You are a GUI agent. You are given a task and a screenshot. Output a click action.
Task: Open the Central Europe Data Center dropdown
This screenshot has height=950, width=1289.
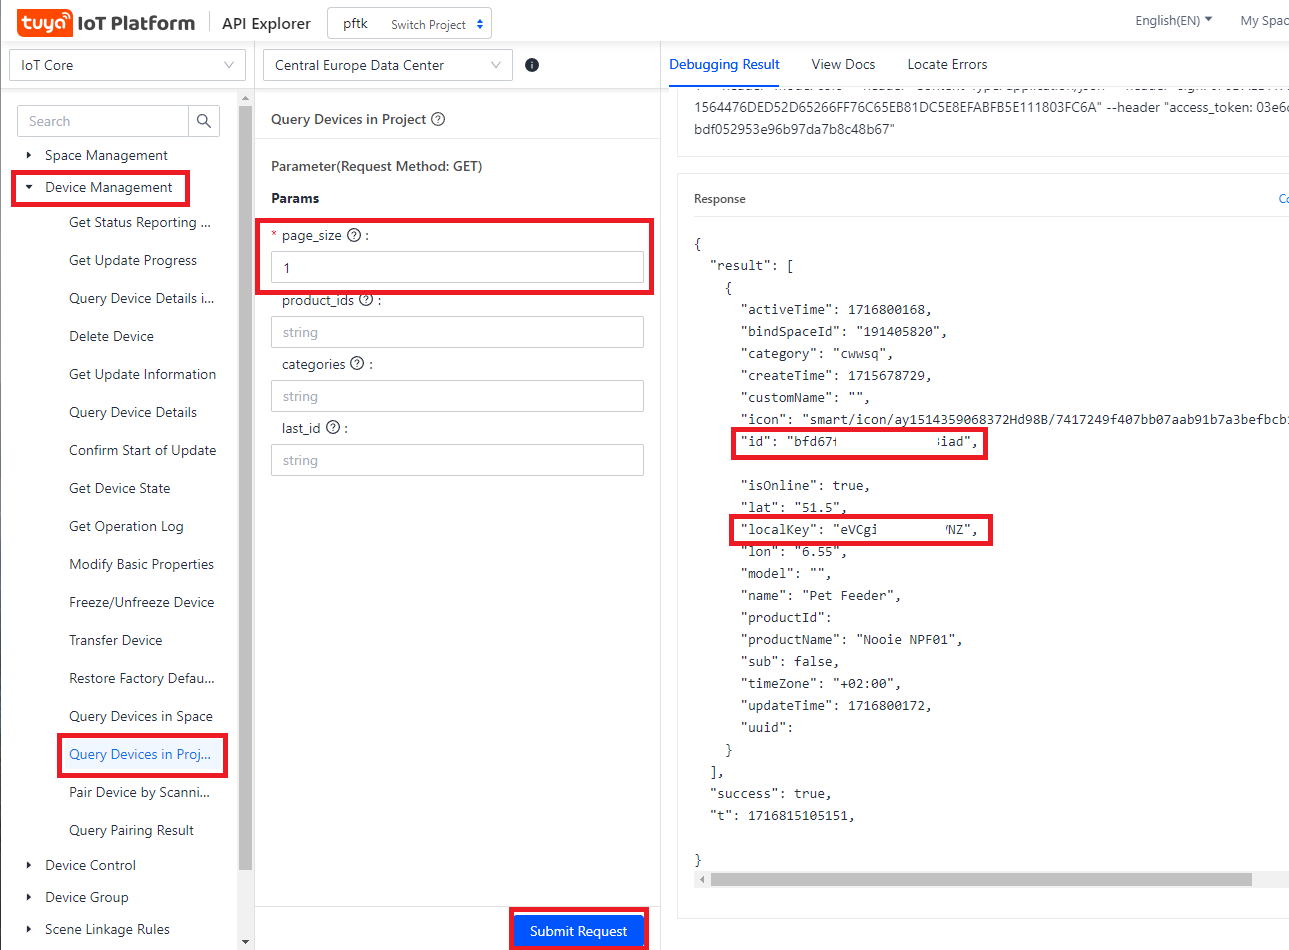387,65
